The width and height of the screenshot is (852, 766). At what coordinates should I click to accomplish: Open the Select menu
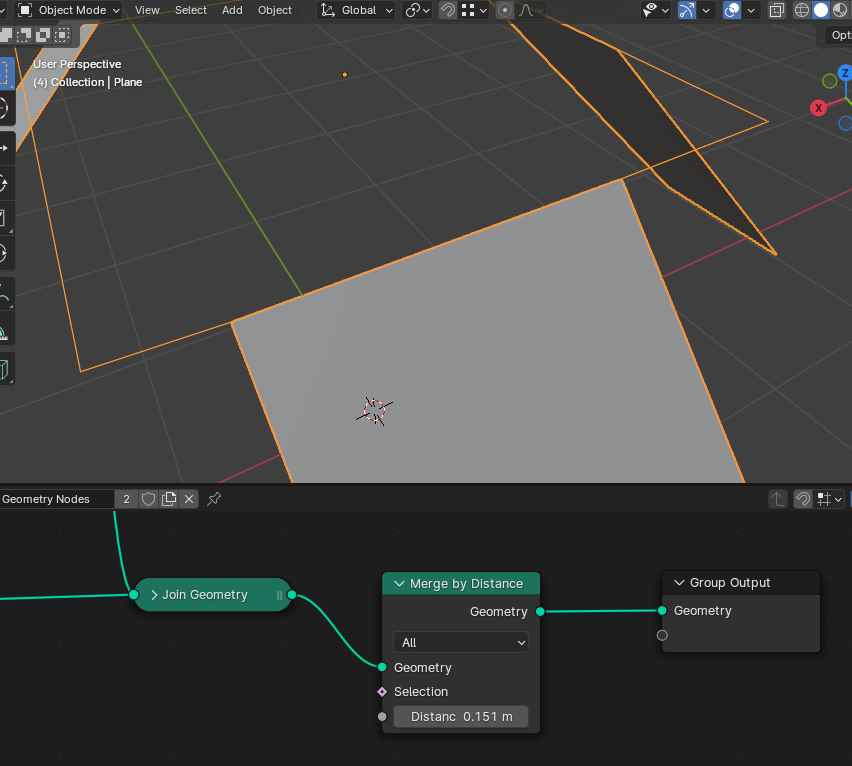(191, 10)
